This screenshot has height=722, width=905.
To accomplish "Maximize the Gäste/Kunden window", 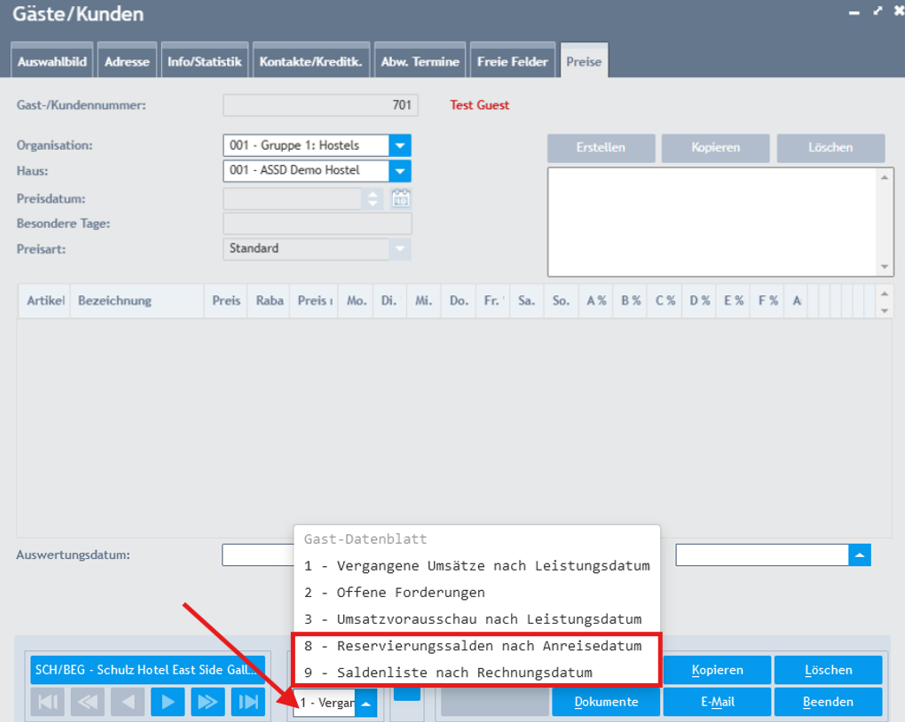I will pos(877,12).
